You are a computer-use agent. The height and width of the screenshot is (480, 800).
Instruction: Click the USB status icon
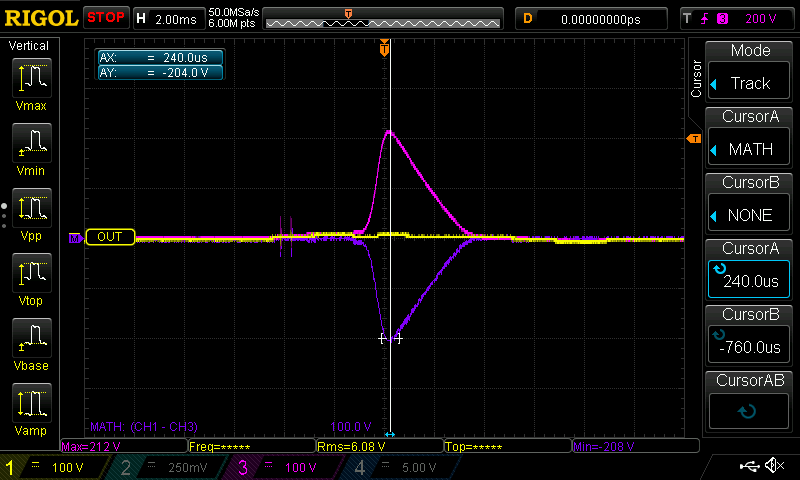tap(748, 466)
